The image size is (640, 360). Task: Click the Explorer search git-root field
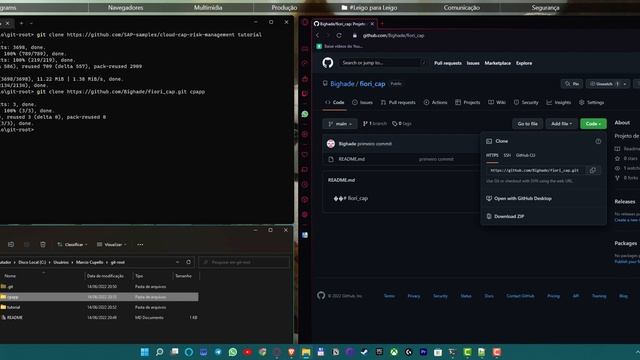[x=244, y=262]
